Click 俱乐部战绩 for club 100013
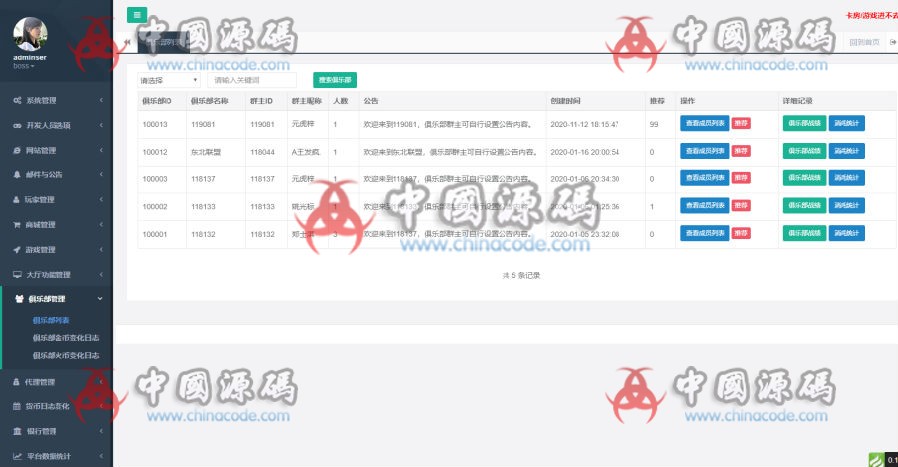 pyautogui.click(x=805, y=123)
